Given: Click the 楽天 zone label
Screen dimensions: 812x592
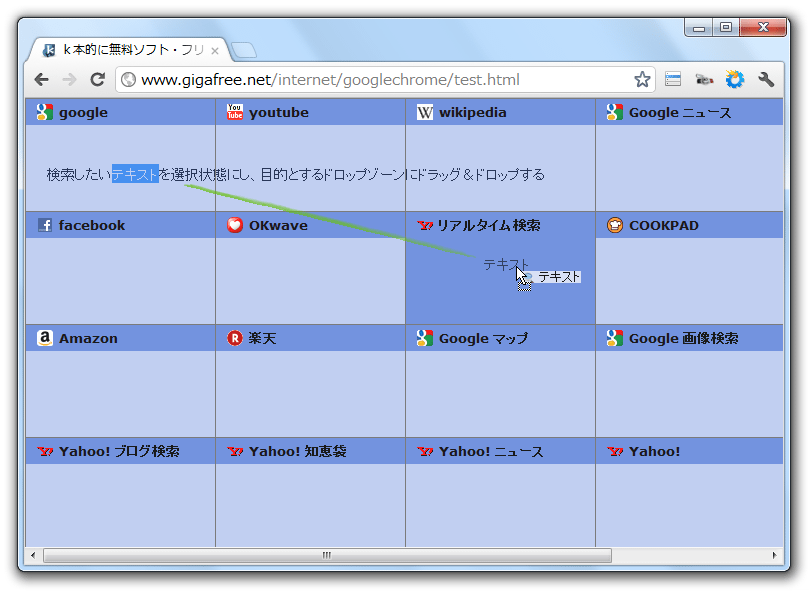Looking at the screenshot, I should tap(262, 338).
